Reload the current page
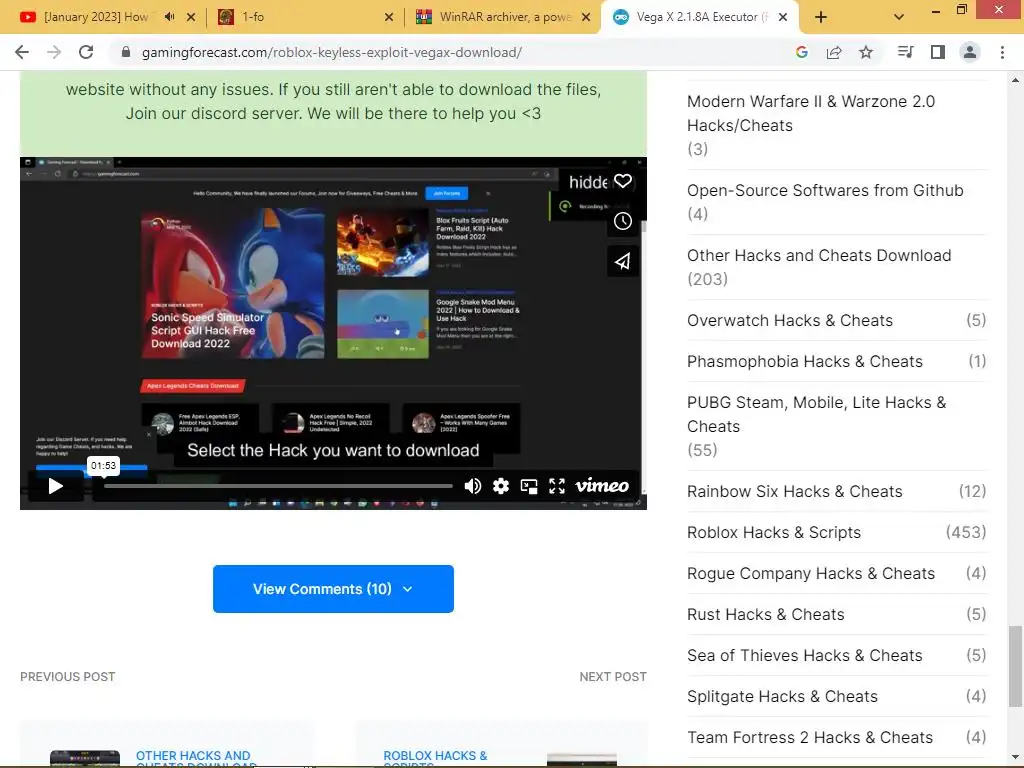The width and height of the screenshot is (1024, 768). [86, 52]
